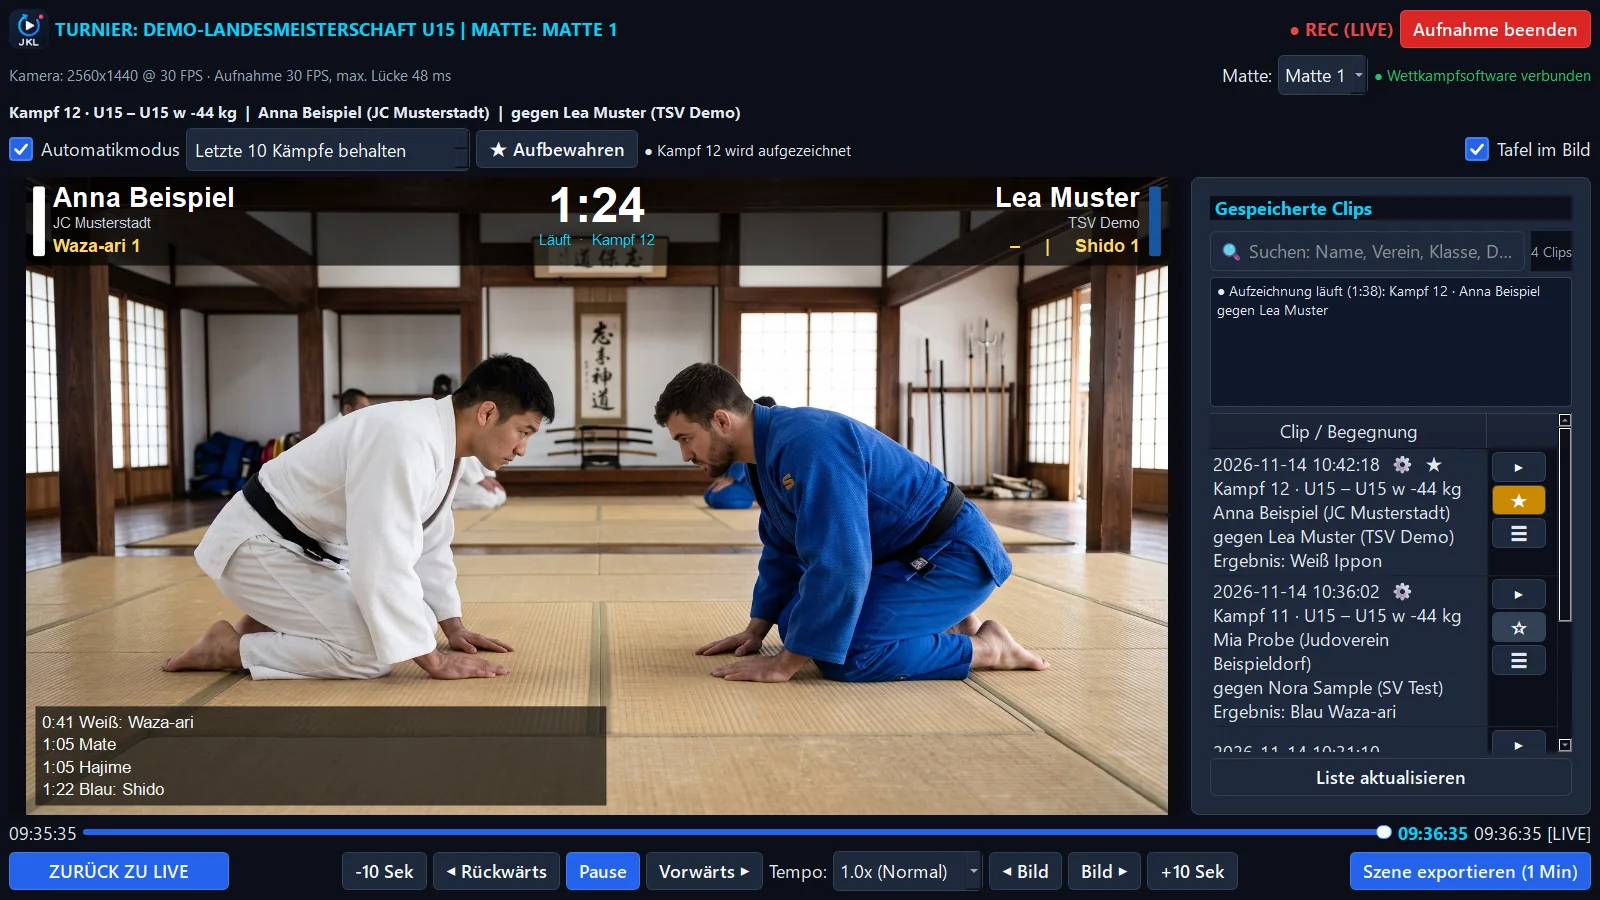The width and height of the screenshot is (1600, 900).
Task: Step forward one frame with Bild ▸
Action: [1104, 871]
